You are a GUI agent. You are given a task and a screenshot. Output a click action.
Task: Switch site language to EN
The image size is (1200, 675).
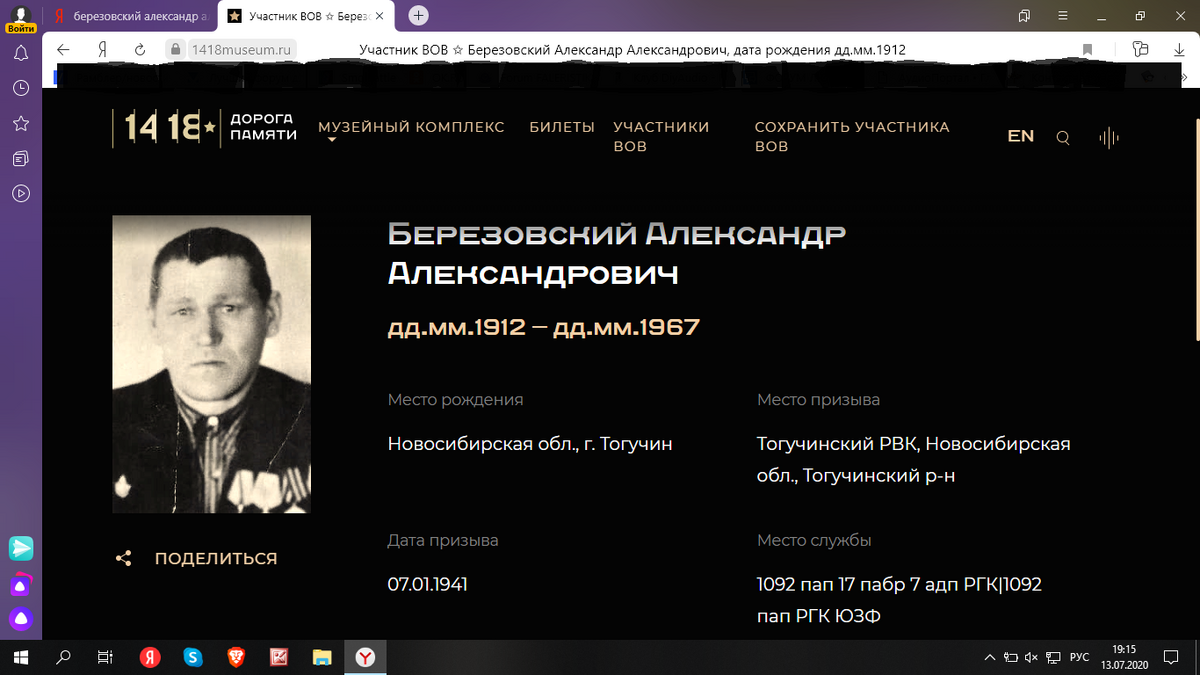pos(1021,136)
